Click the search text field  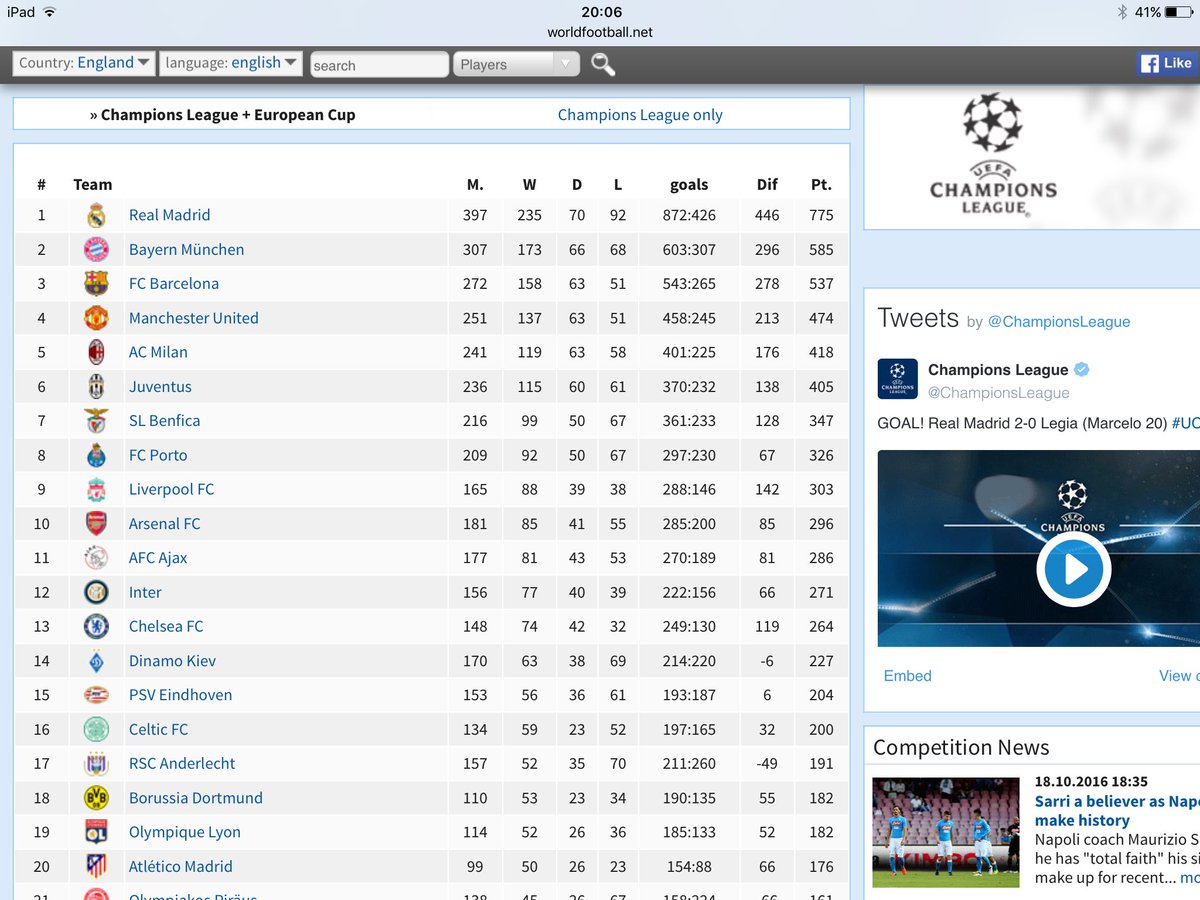coord(379,65)
